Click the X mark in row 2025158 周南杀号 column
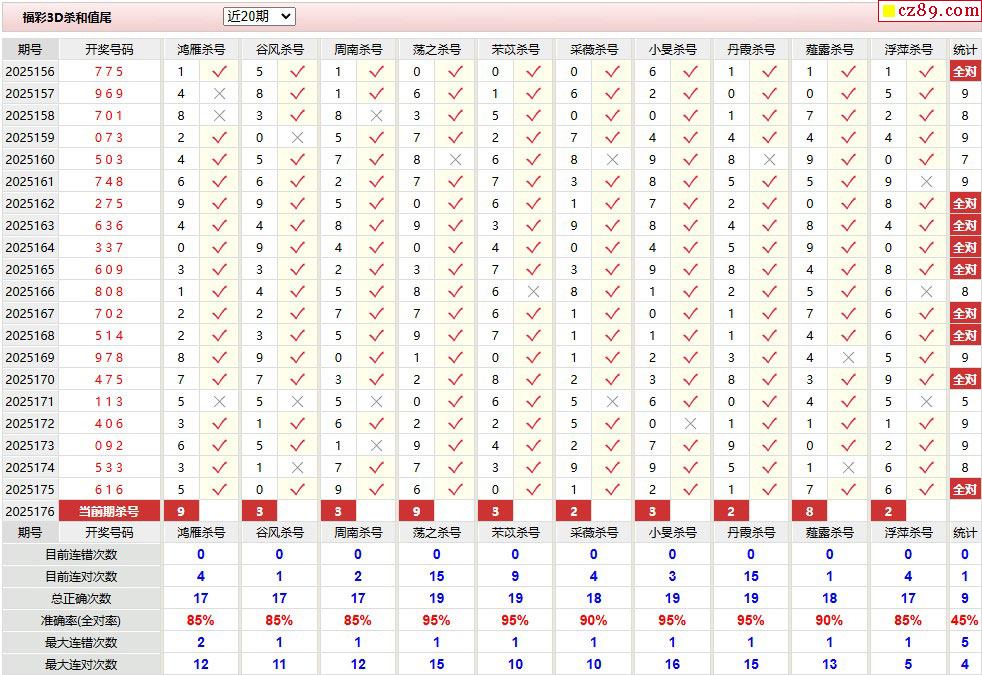 pos(376,116)
